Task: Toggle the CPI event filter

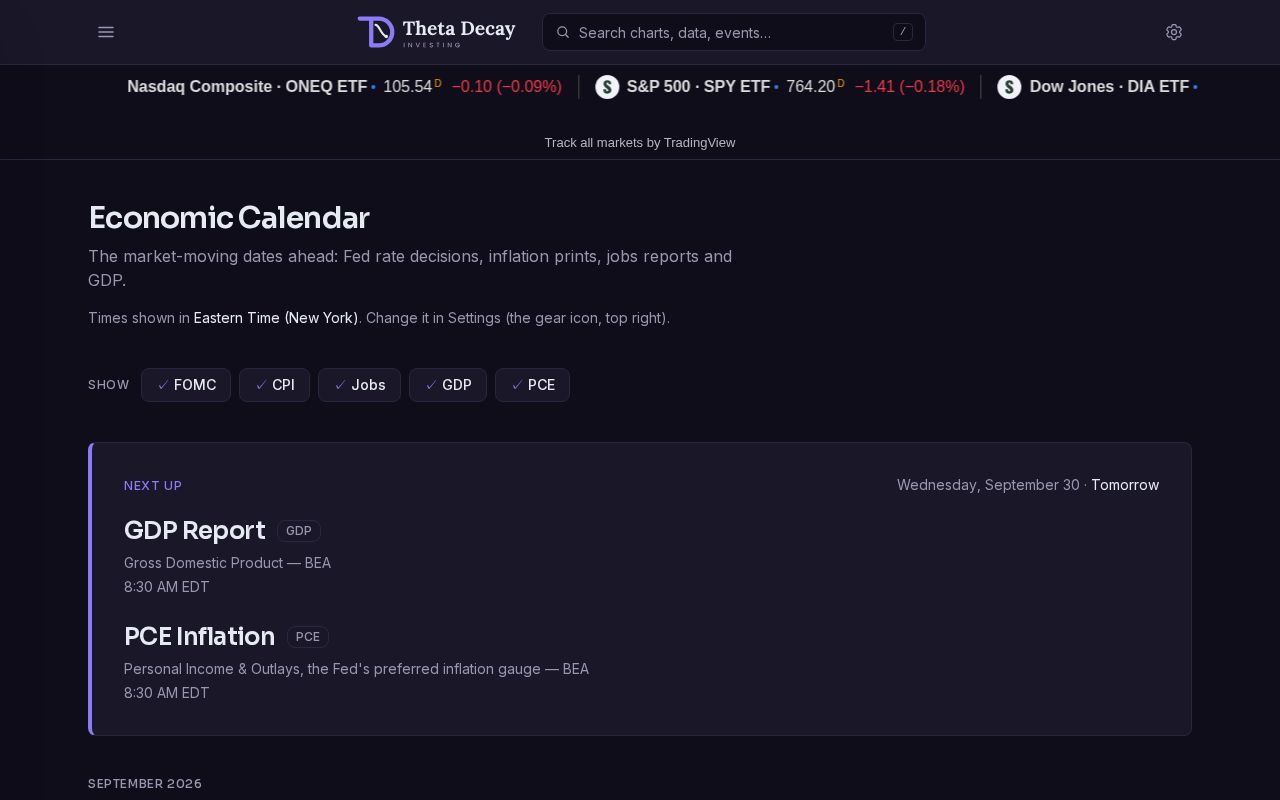Action: [274, 385]
